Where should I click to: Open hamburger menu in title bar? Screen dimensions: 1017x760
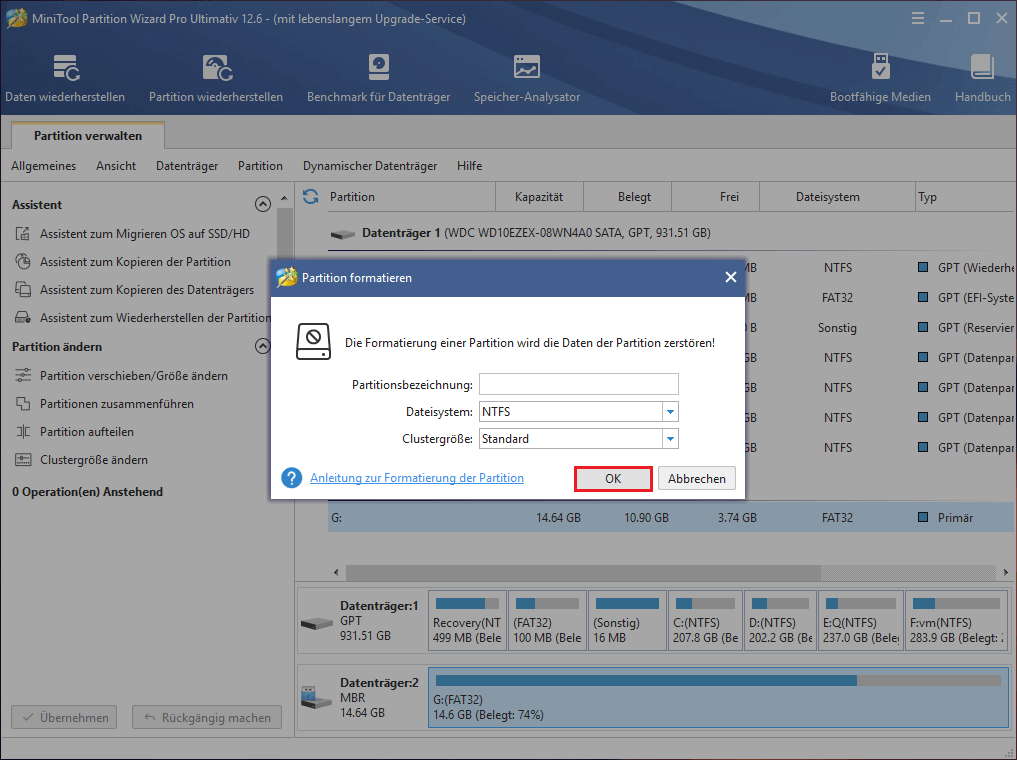(x=918, y=18)
